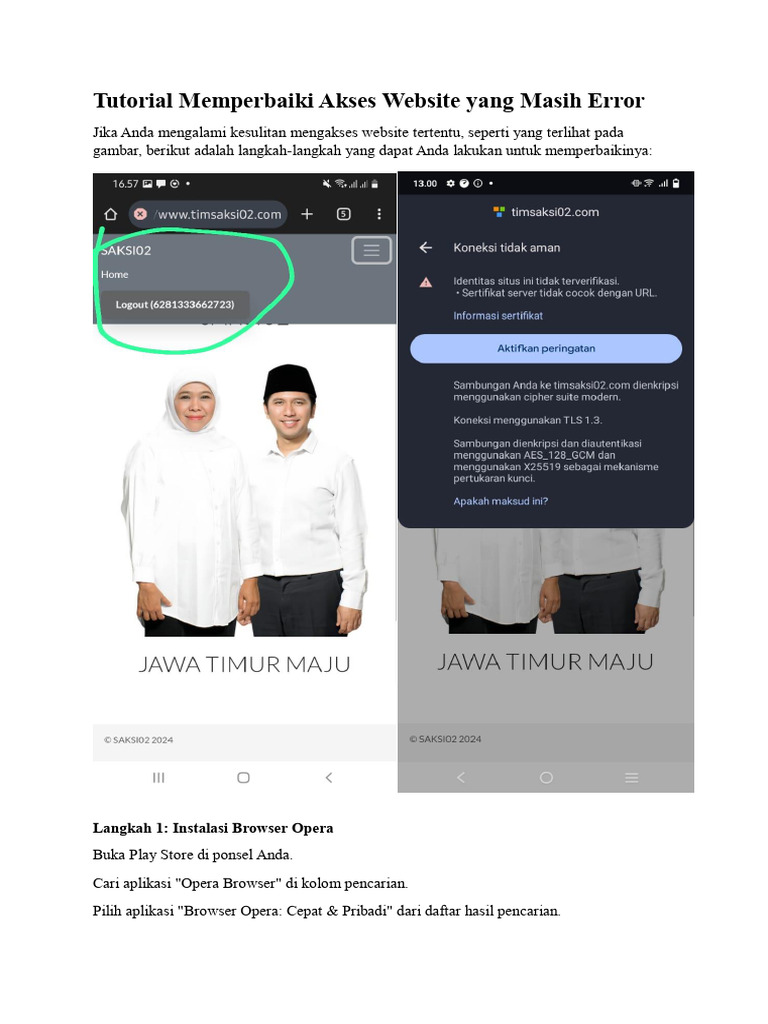768x1024 pixels.
Task: Tap the red site-error icon in address bar
Action: point(140,214)
